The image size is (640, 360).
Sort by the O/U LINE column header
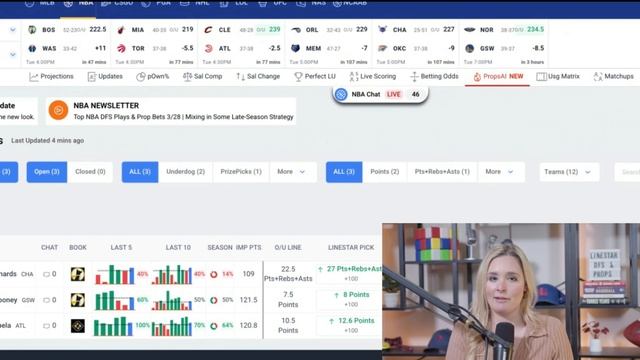pos(288,247)
